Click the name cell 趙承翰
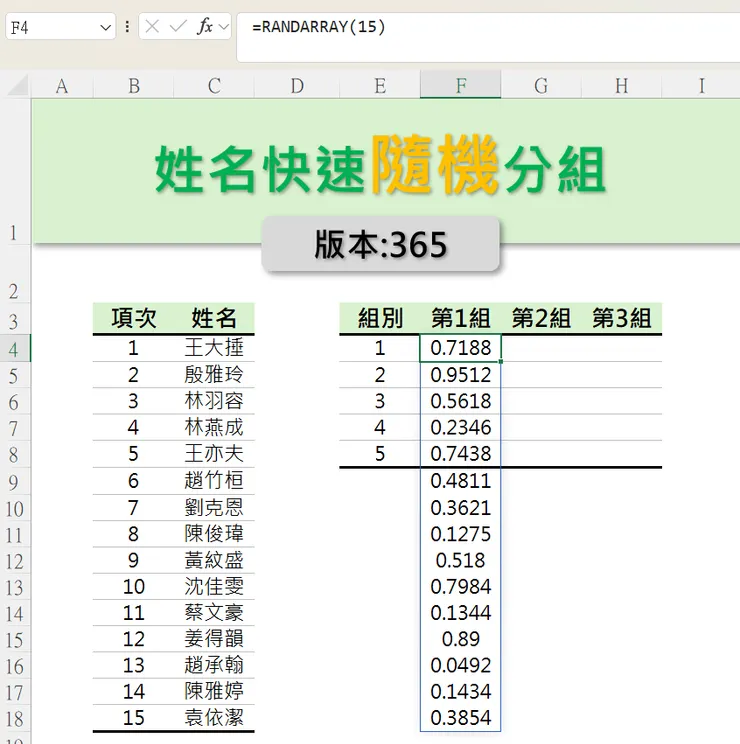 (x=214, y=665)
